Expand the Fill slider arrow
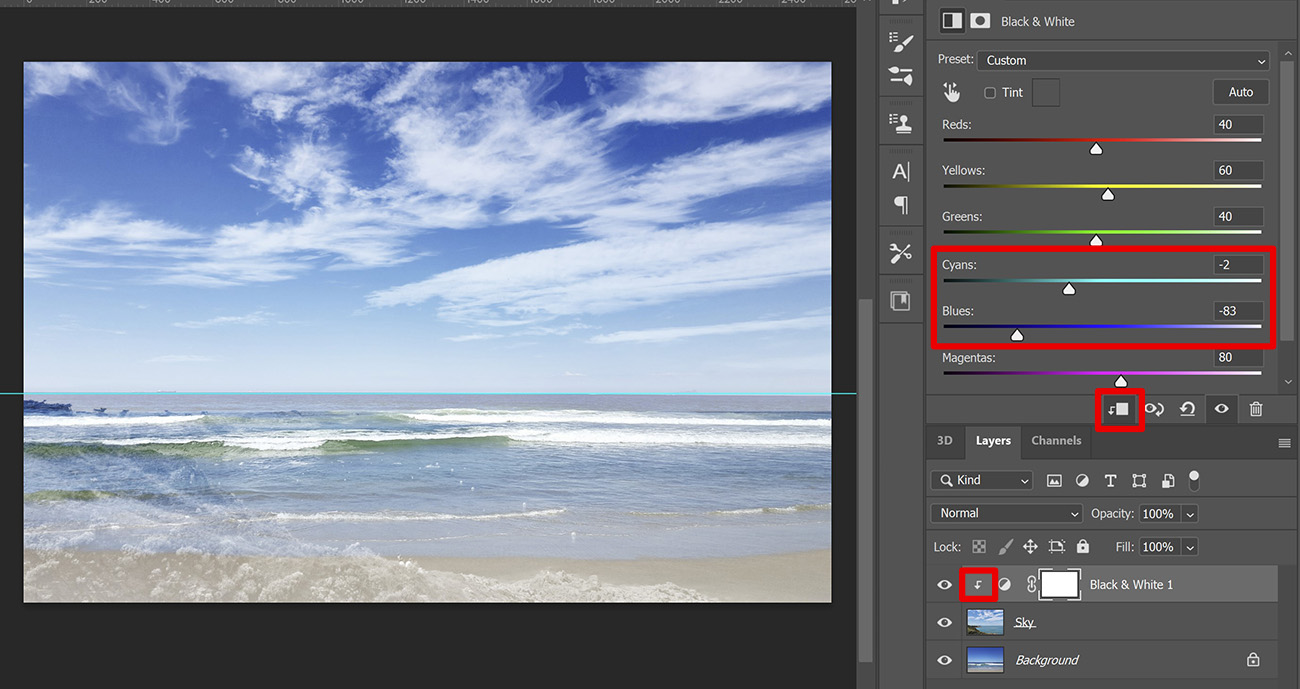1300x689 pixels. [x=1190, y=547]
